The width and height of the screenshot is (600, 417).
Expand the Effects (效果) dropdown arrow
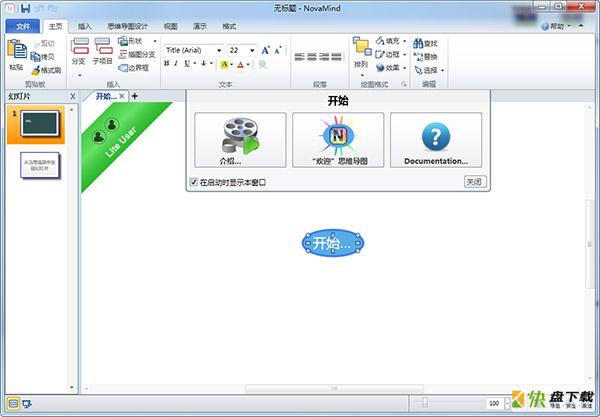[x=404, y=68]
